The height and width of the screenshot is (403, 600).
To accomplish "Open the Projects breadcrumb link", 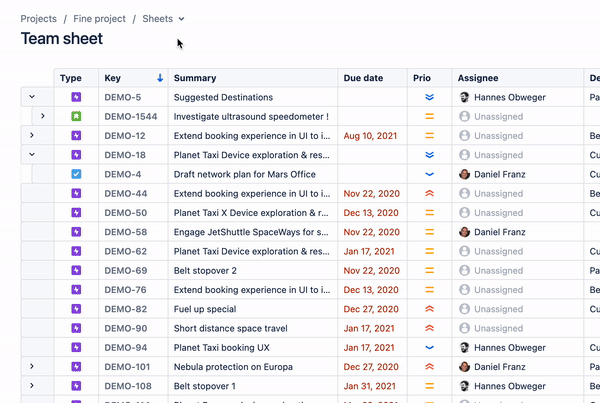I will (x=38, y=19).
